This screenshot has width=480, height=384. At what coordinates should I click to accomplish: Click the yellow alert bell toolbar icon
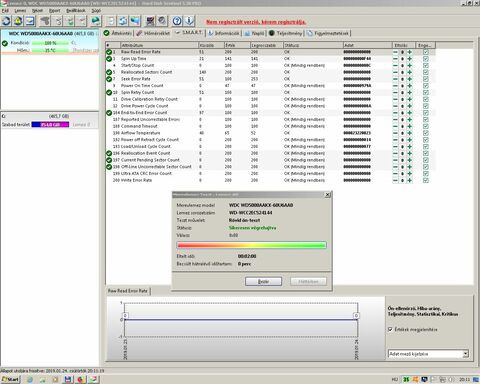tap(18, 21)
